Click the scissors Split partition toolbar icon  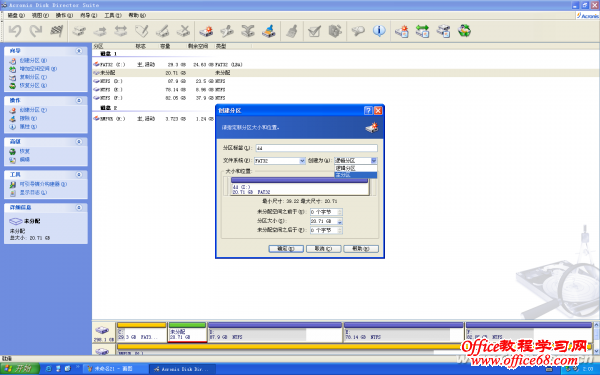click(227, 31)
